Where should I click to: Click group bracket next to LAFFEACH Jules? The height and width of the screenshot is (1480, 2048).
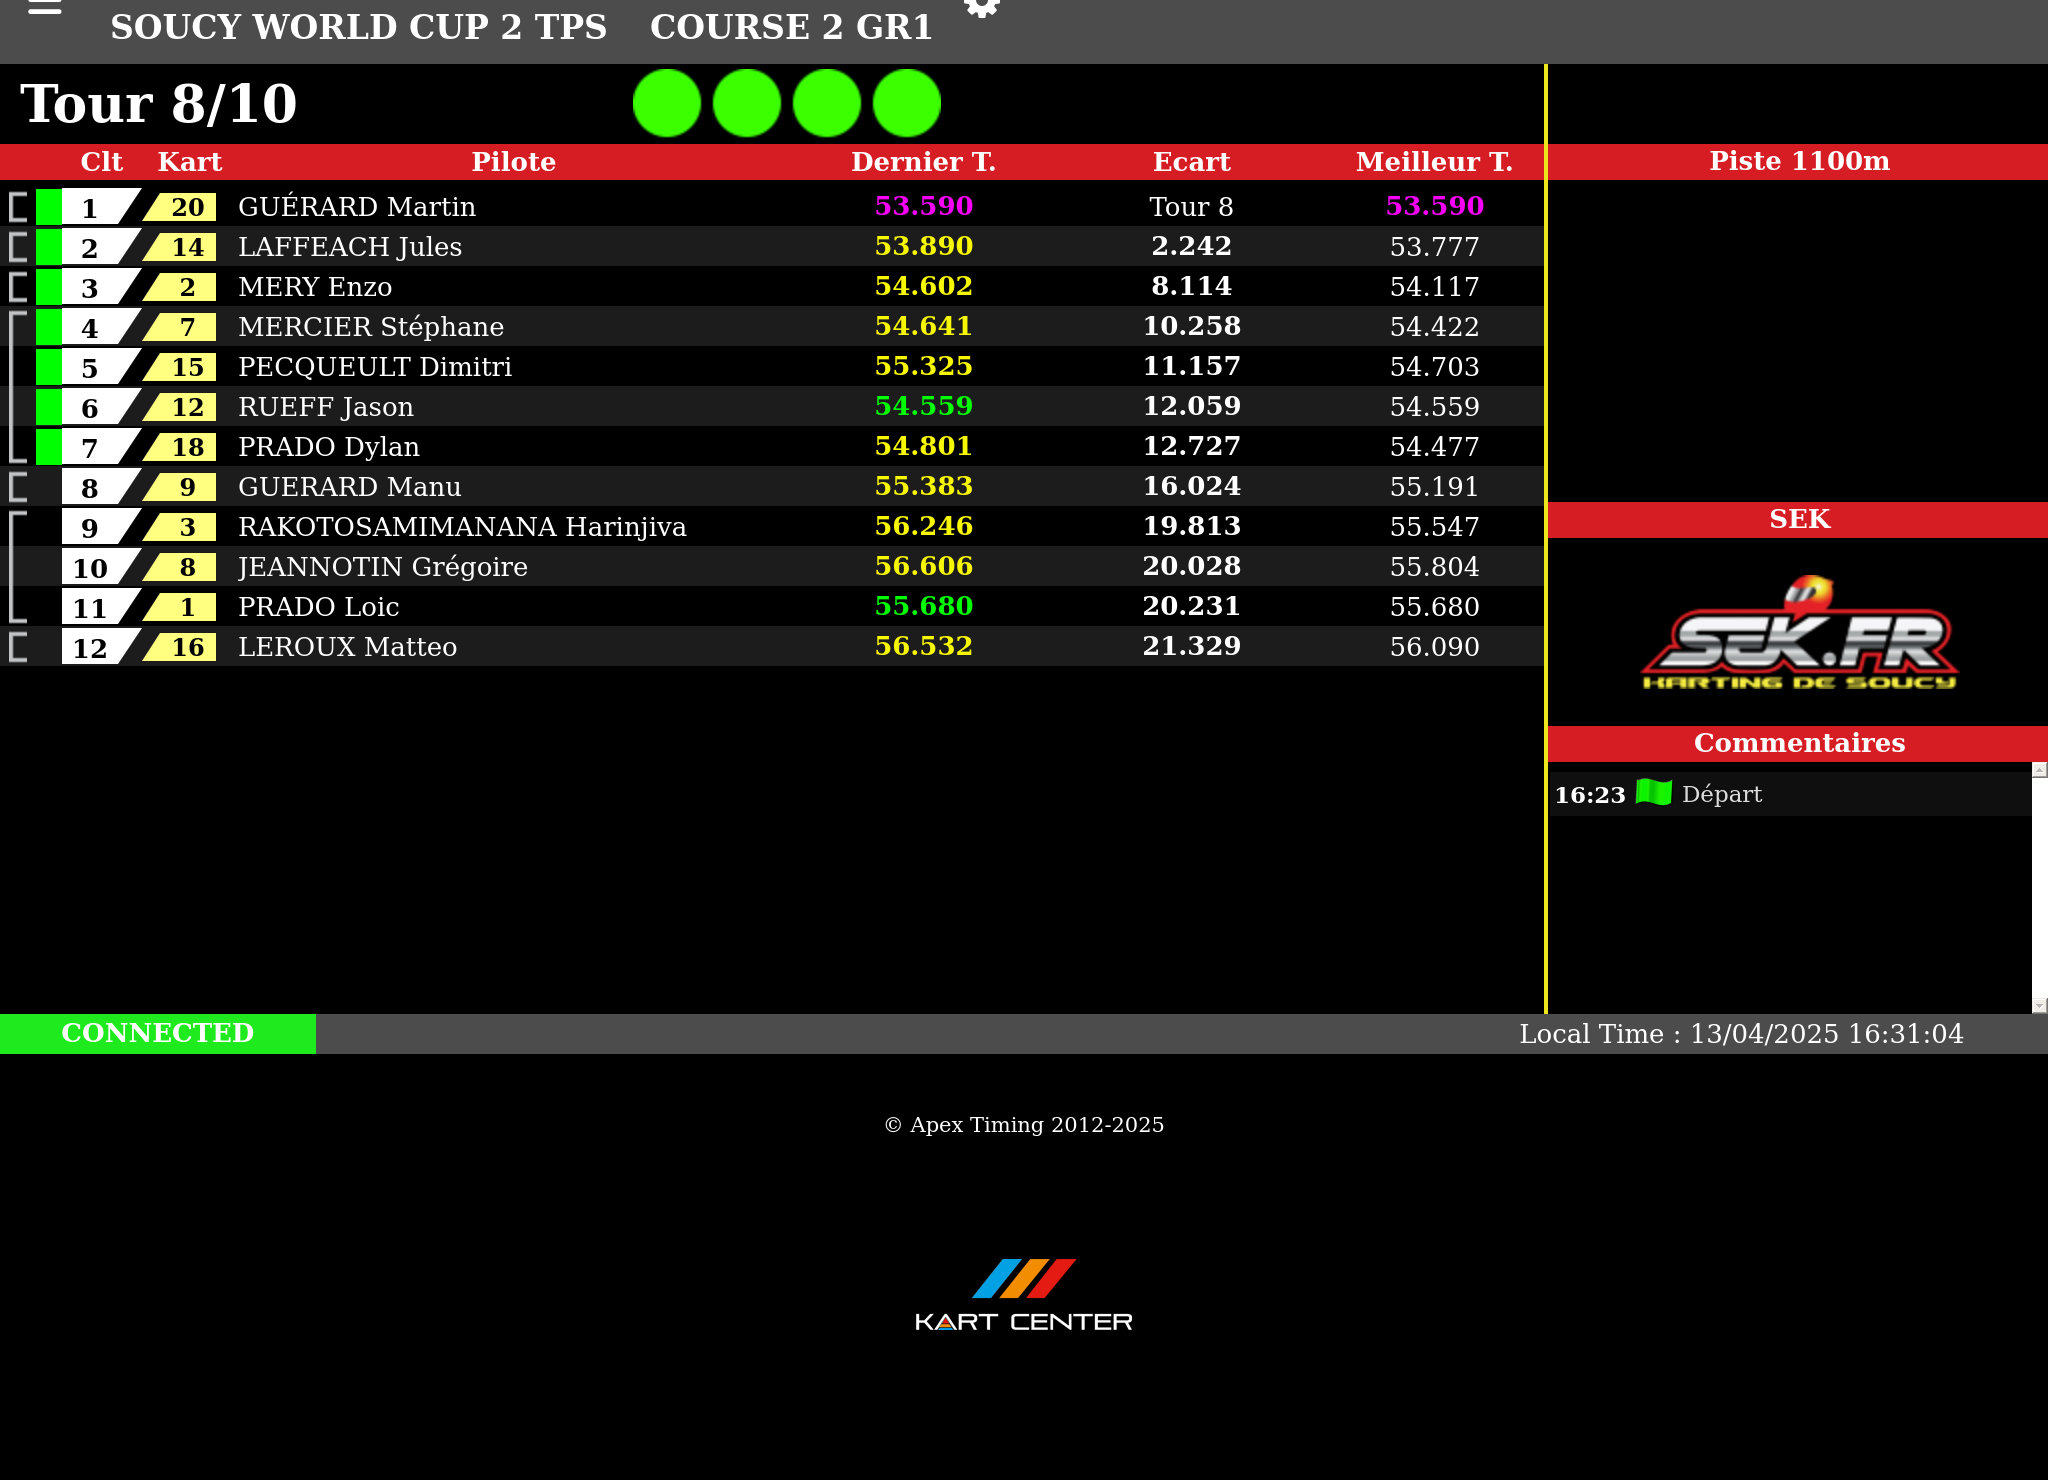coord(17,247)
